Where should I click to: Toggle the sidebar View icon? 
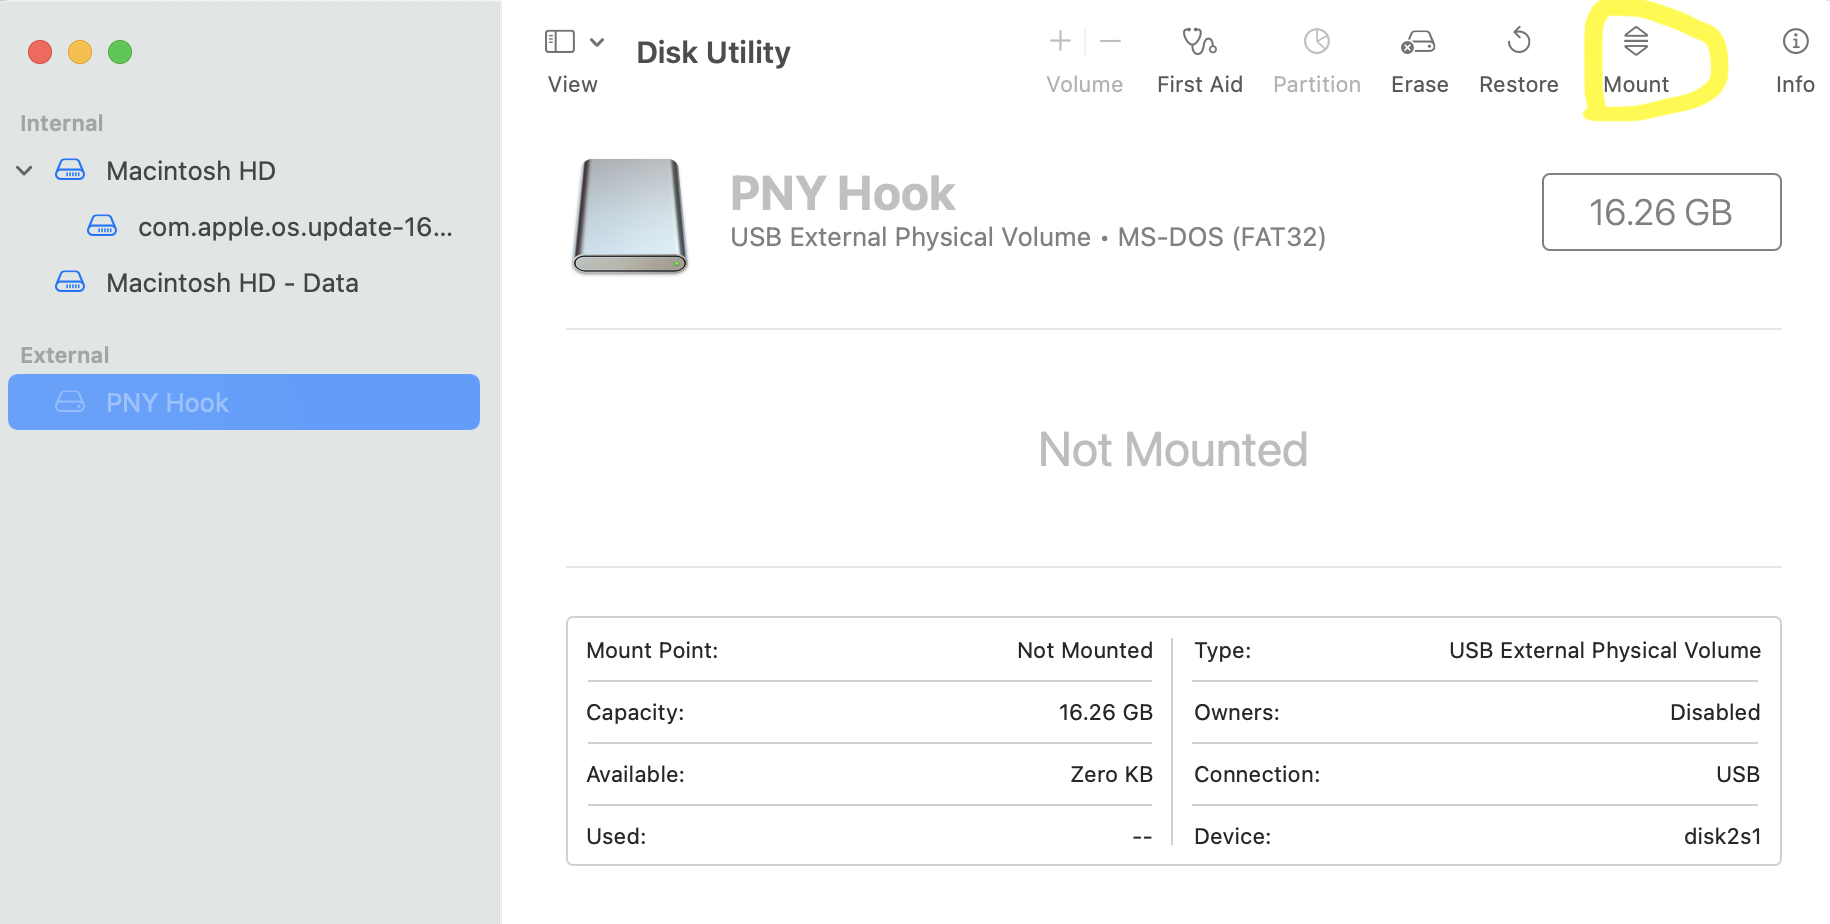(559, 42)
